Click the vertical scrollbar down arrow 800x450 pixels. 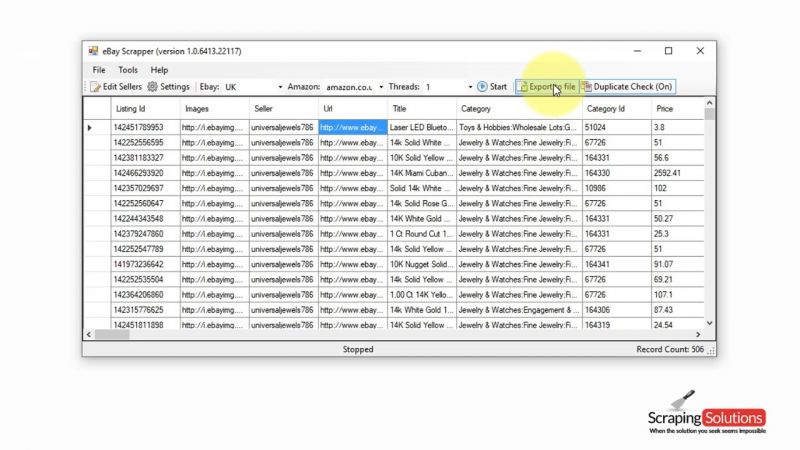709,323
